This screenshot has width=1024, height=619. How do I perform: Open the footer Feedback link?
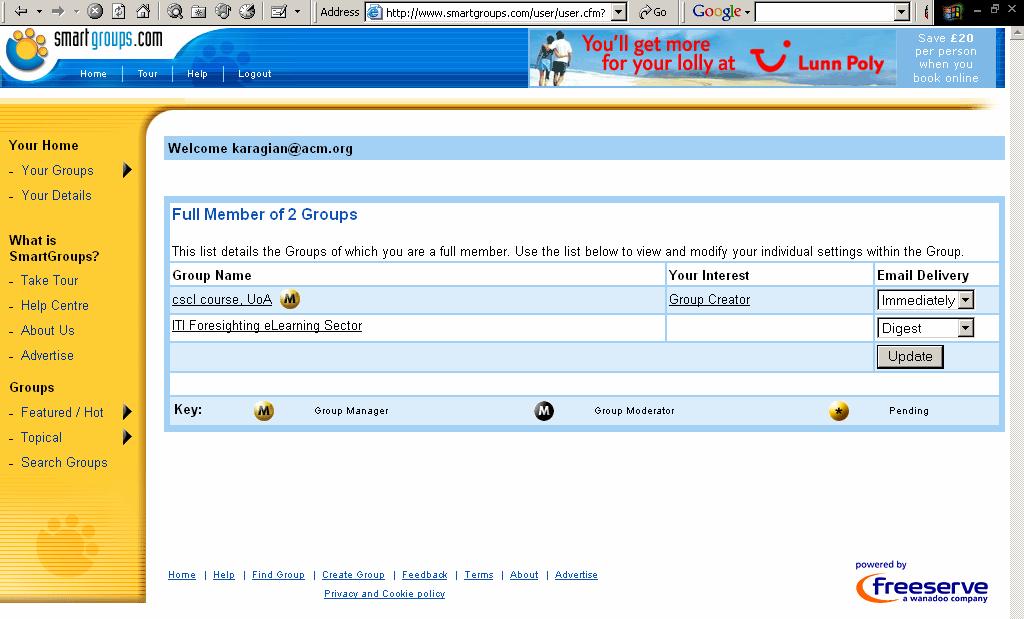click(424, 575)
